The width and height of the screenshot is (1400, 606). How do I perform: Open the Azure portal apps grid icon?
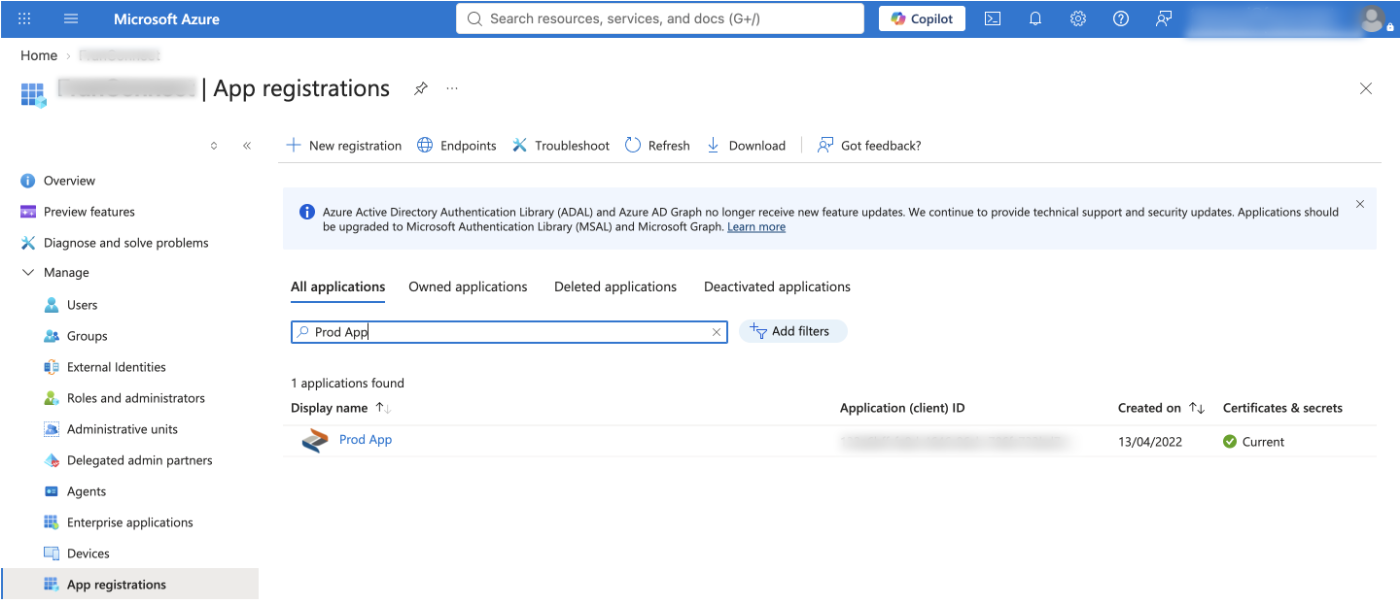(x=25, y=19)
